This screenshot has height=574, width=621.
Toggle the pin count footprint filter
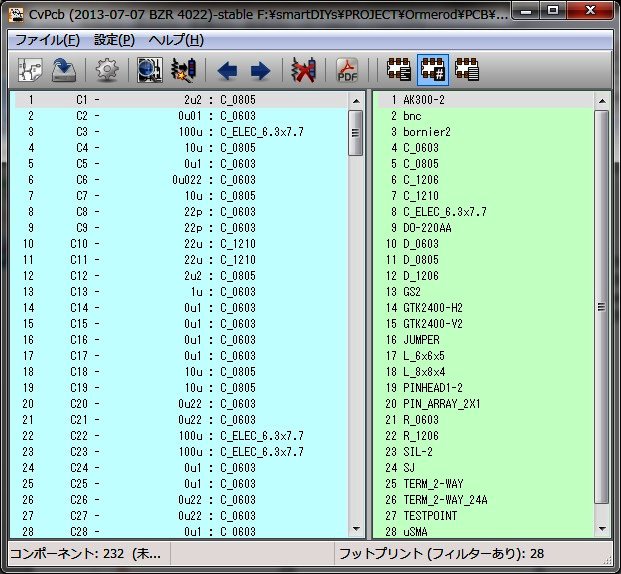pos(432,70)
